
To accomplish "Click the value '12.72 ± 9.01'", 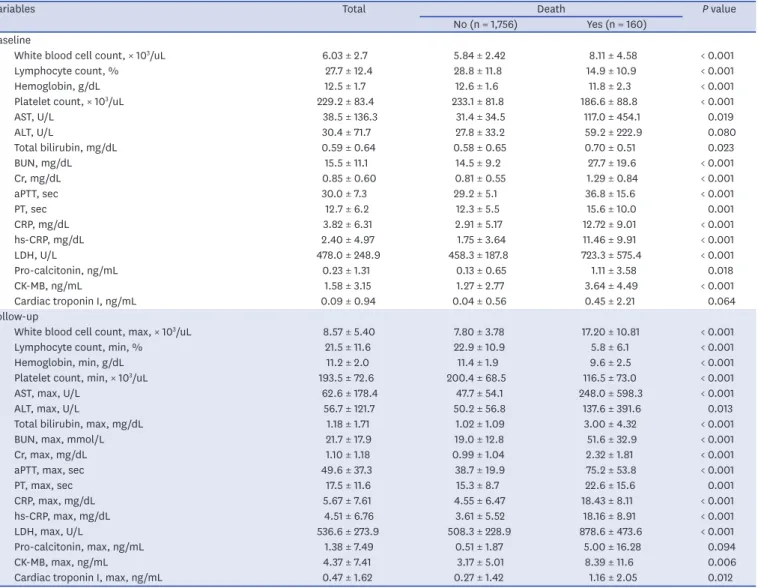I will click(x=609, y=225).
